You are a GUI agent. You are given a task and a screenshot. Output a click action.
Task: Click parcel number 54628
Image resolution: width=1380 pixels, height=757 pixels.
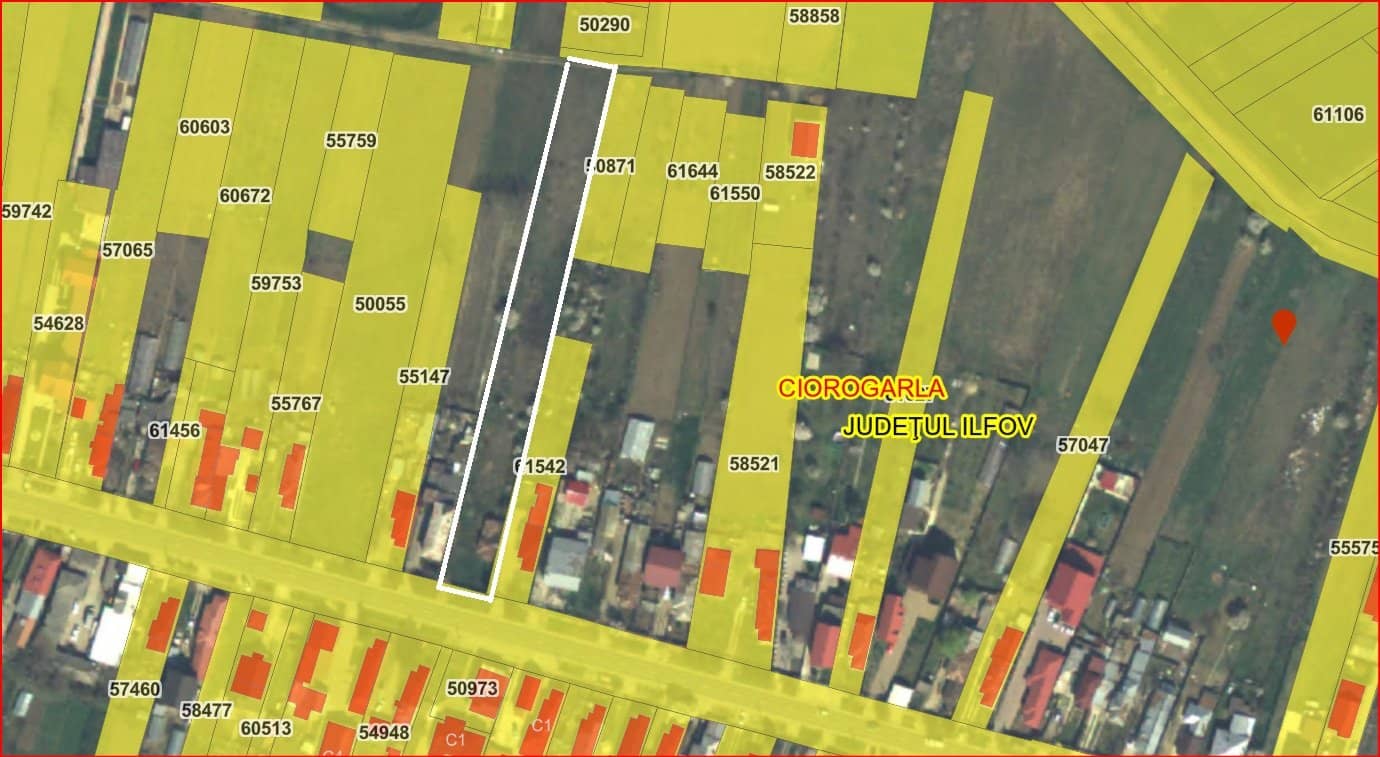tap(59, 323)
